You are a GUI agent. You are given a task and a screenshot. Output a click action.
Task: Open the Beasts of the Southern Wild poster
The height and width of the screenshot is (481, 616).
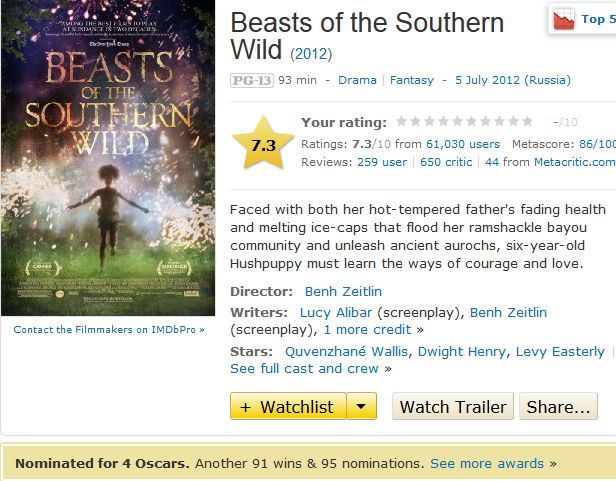coord(108,158)
